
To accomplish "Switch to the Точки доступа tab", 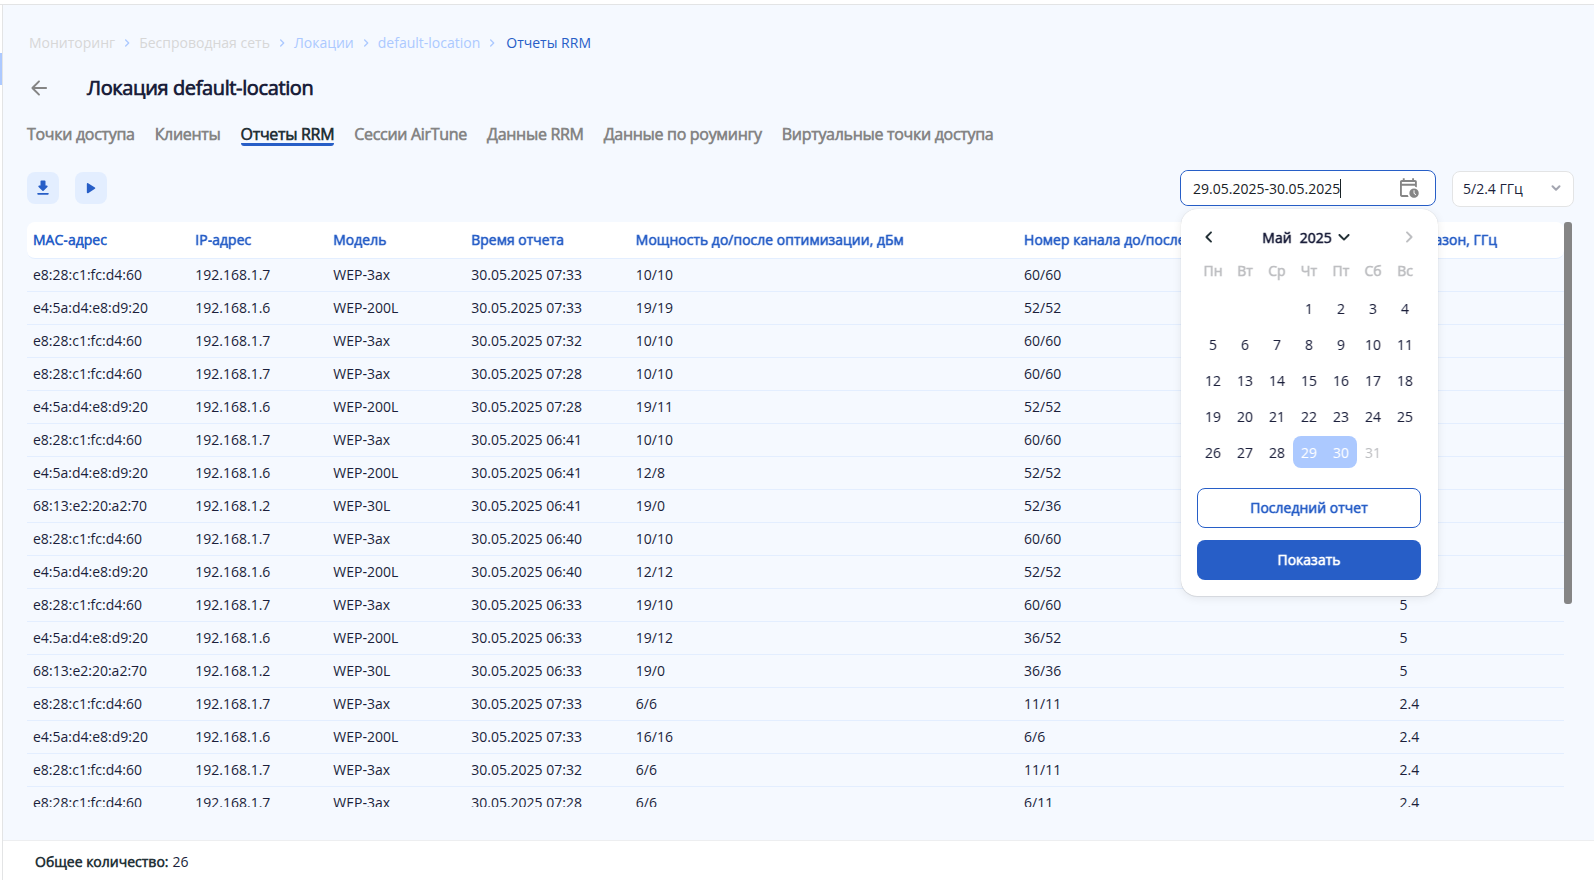I will tap(80, 135).
